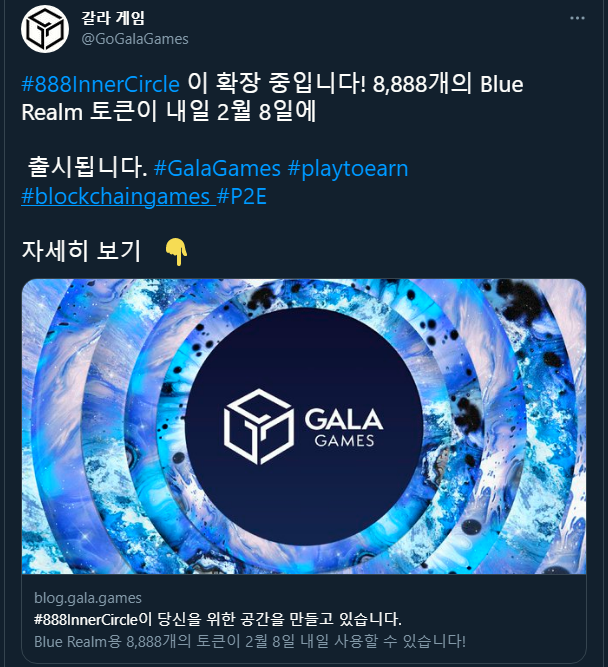The width and height of the screenshot is (608, 667).
Task: Click the display name 갈라 게임
Action: (x=113, y=18)
